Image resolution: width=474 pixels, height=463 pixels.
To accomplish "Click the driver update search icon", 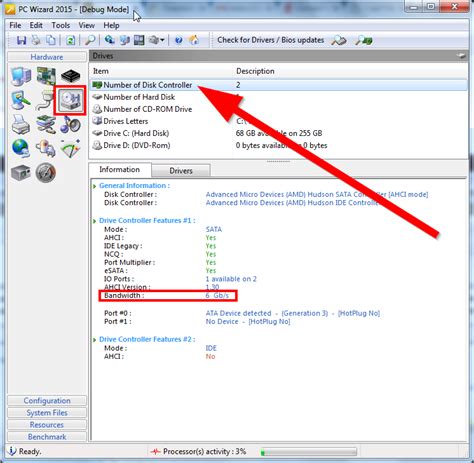I will click(x=339, y=40).
